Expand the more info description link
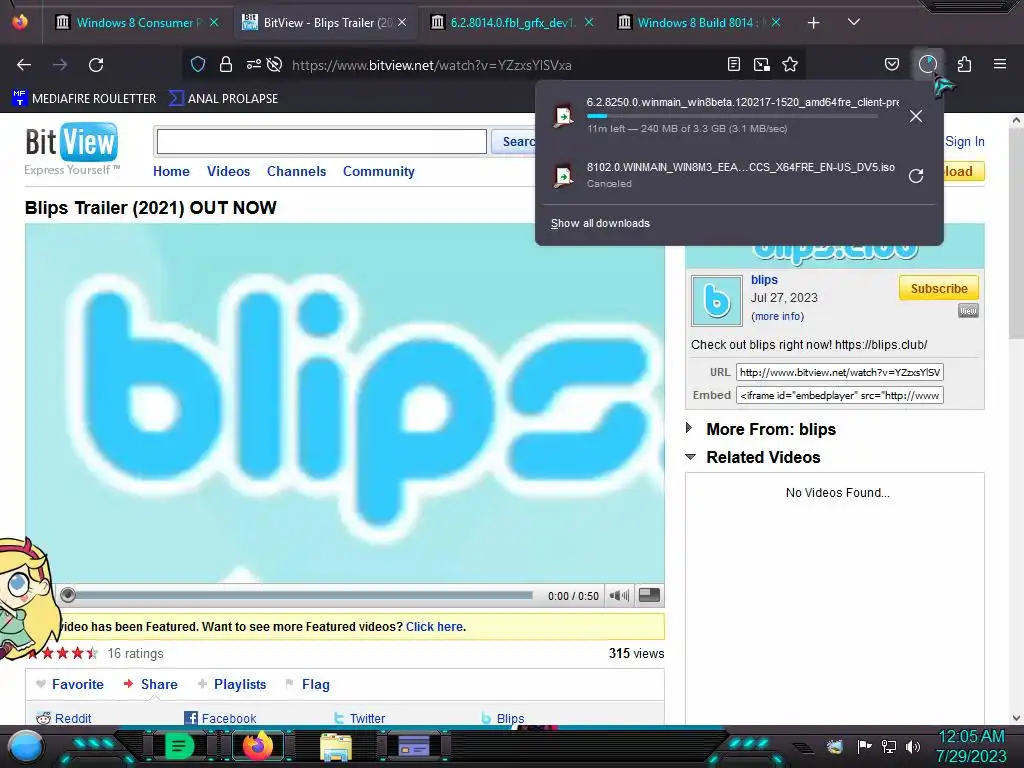Image resolution: width=1024 pixels, height=768 pixels. (x=777, y=316)
